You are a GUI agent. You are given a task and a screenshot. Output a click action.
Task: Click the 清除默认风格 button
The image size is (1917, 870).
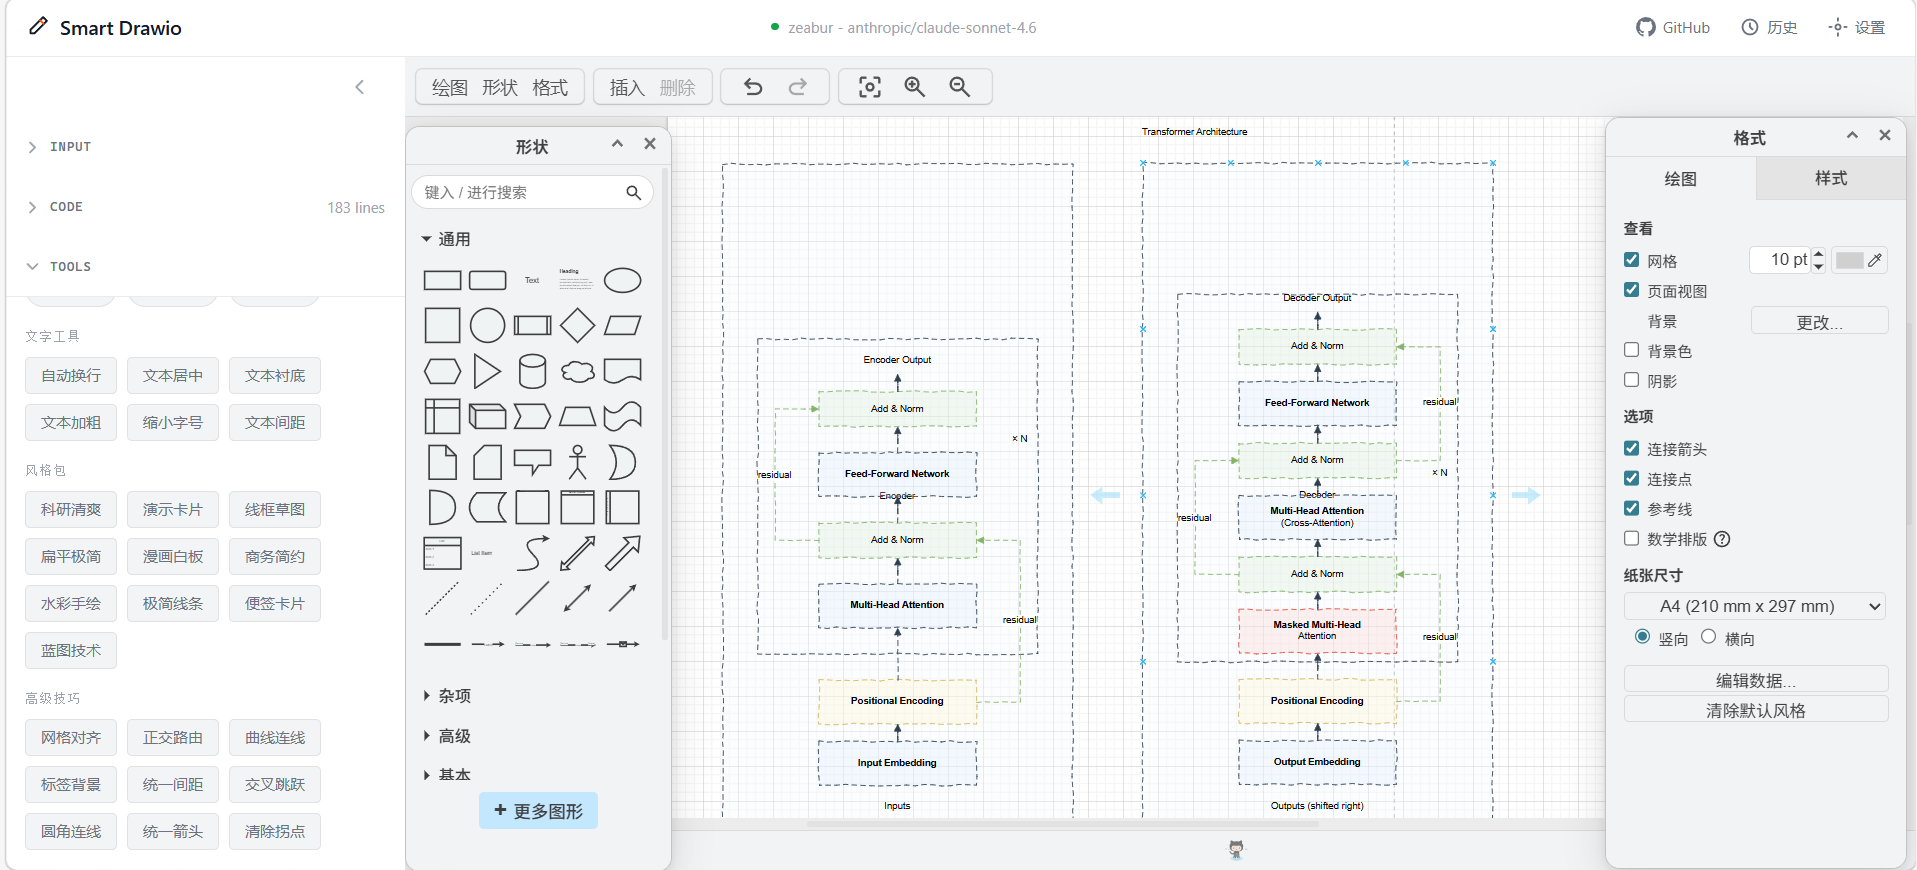click(1756, 710)
